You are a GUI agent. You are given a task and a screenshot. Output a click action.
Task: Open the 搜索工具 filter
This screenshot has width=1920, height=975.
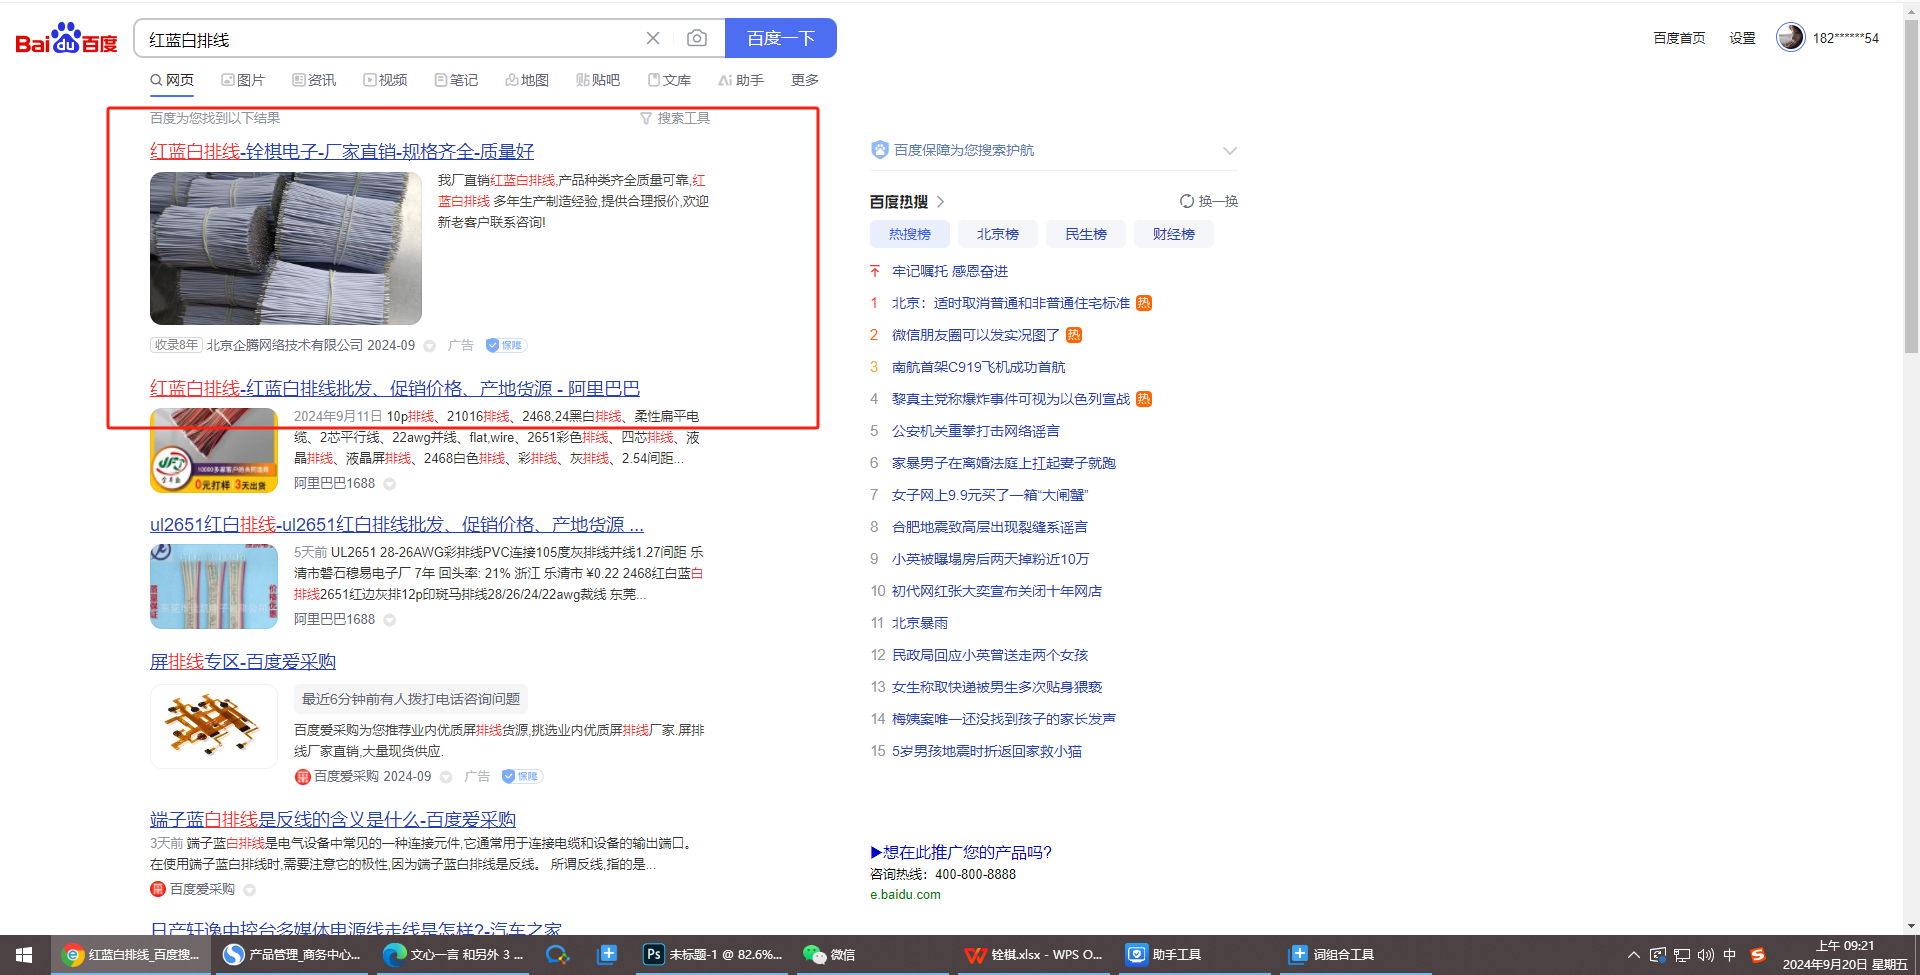tap(675, 118)
